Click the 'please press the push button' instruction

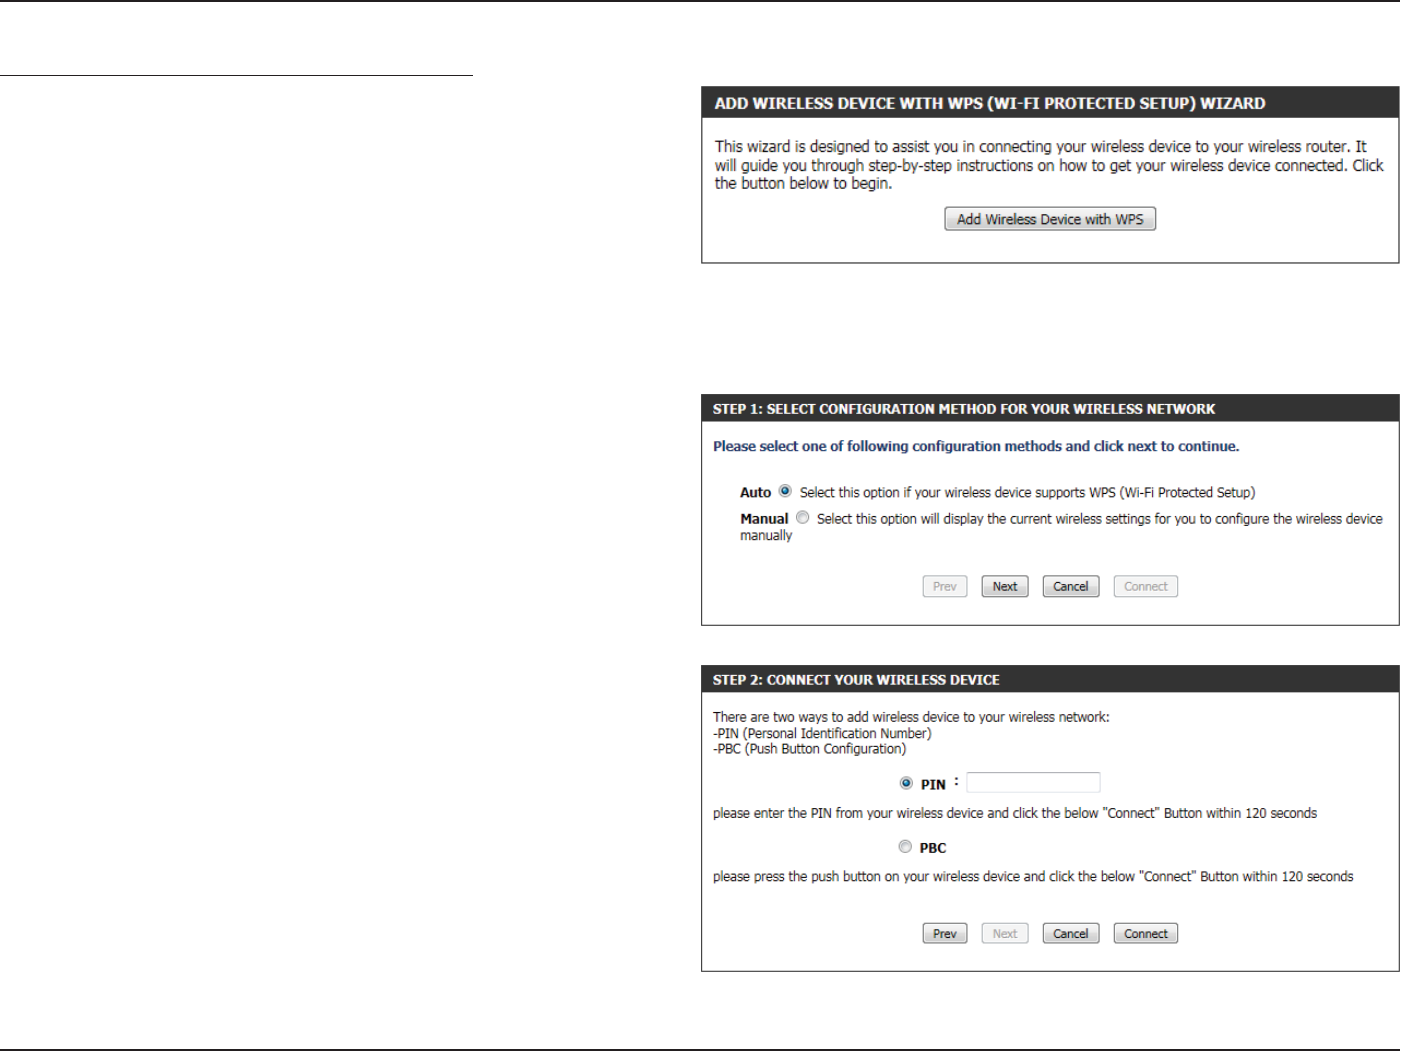pos(1033,876)
